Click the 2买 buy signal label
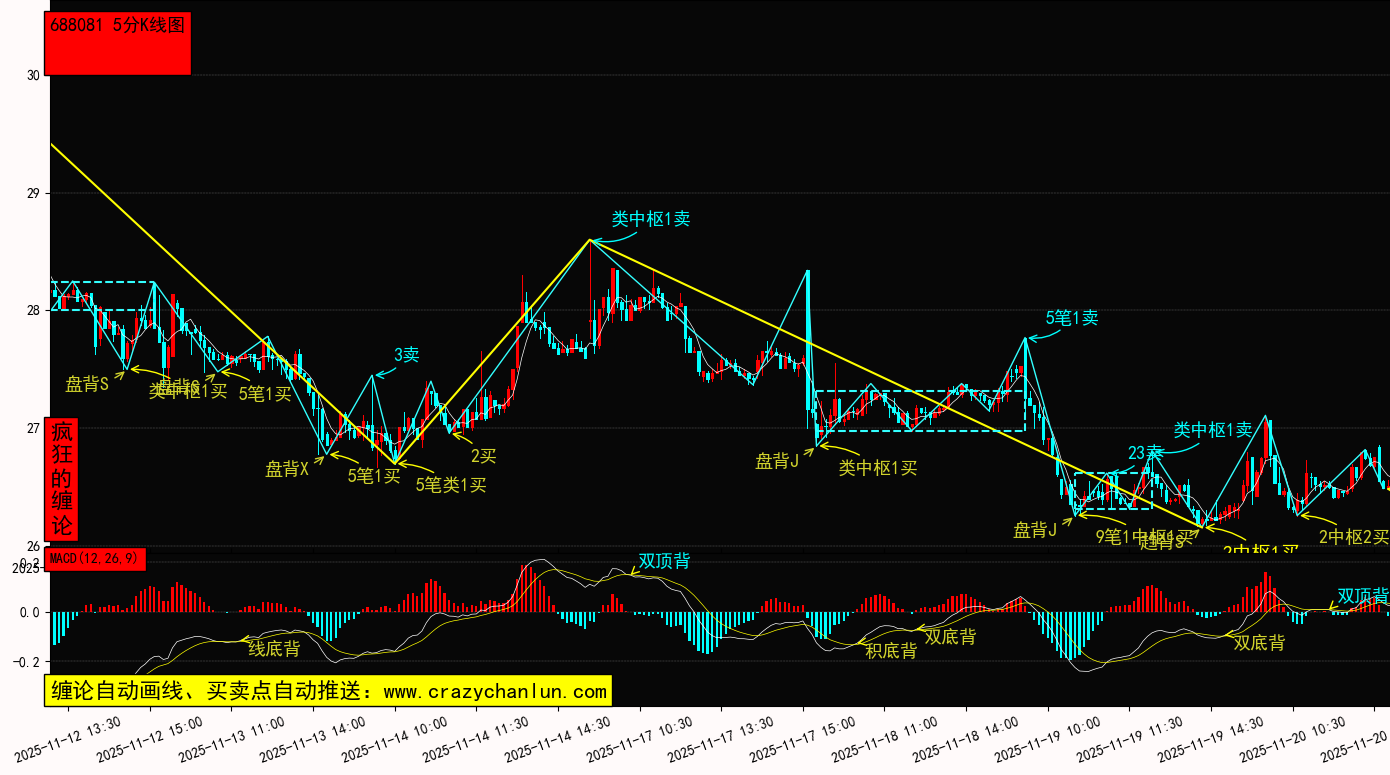This screenshot has width=1390, height=775. coord(484,456)
